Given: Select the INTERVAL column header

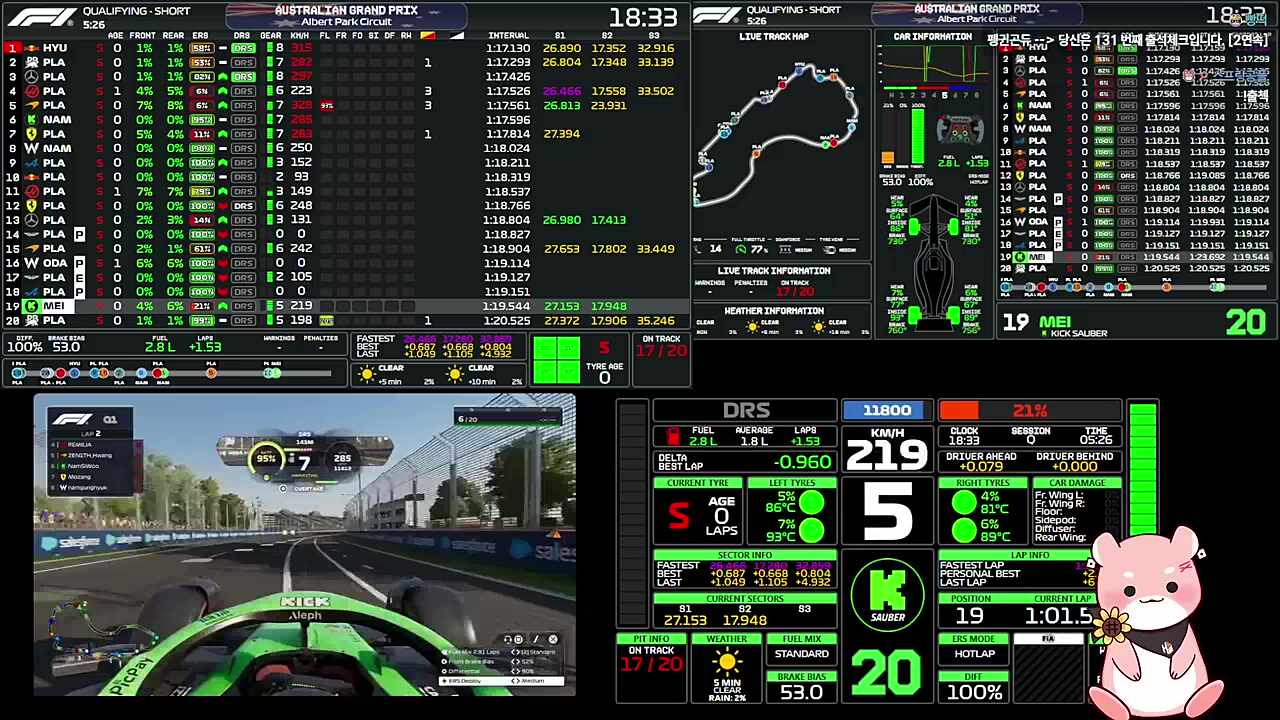Looking at the screenshot, I should (x=508, y=35).
